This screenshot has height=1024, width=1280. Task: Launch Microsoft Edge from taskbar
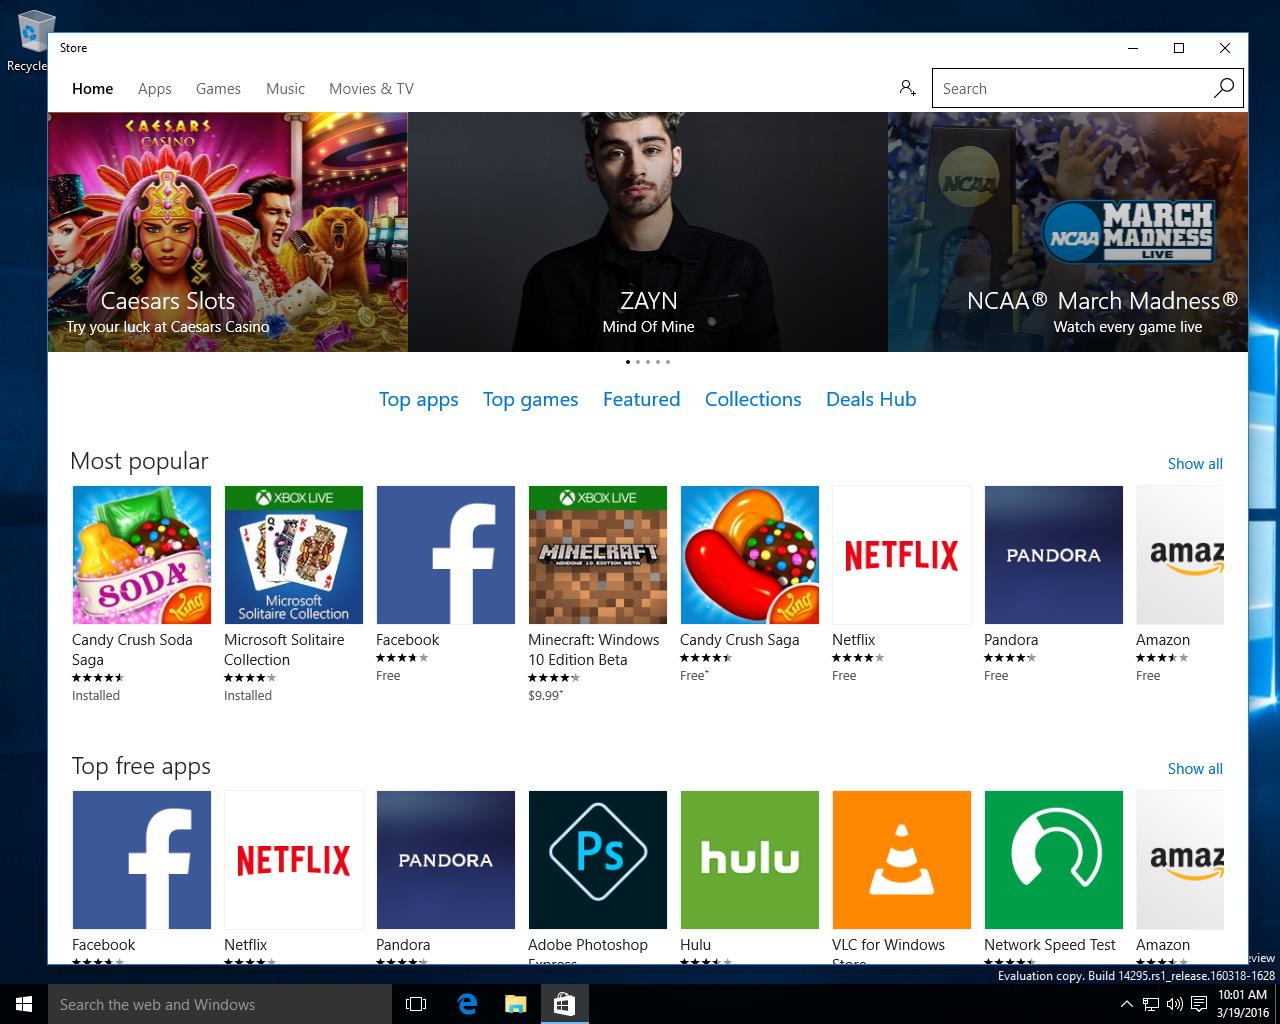467,1004
